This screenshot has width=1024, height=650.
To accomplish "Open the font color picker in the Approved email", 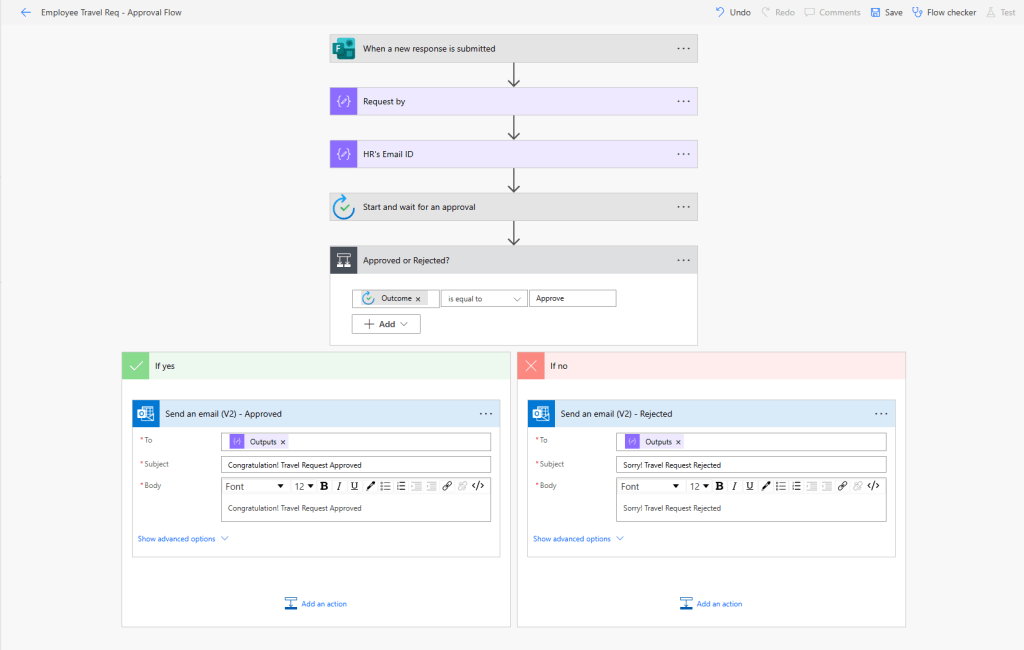I will (x=370, y=486).
